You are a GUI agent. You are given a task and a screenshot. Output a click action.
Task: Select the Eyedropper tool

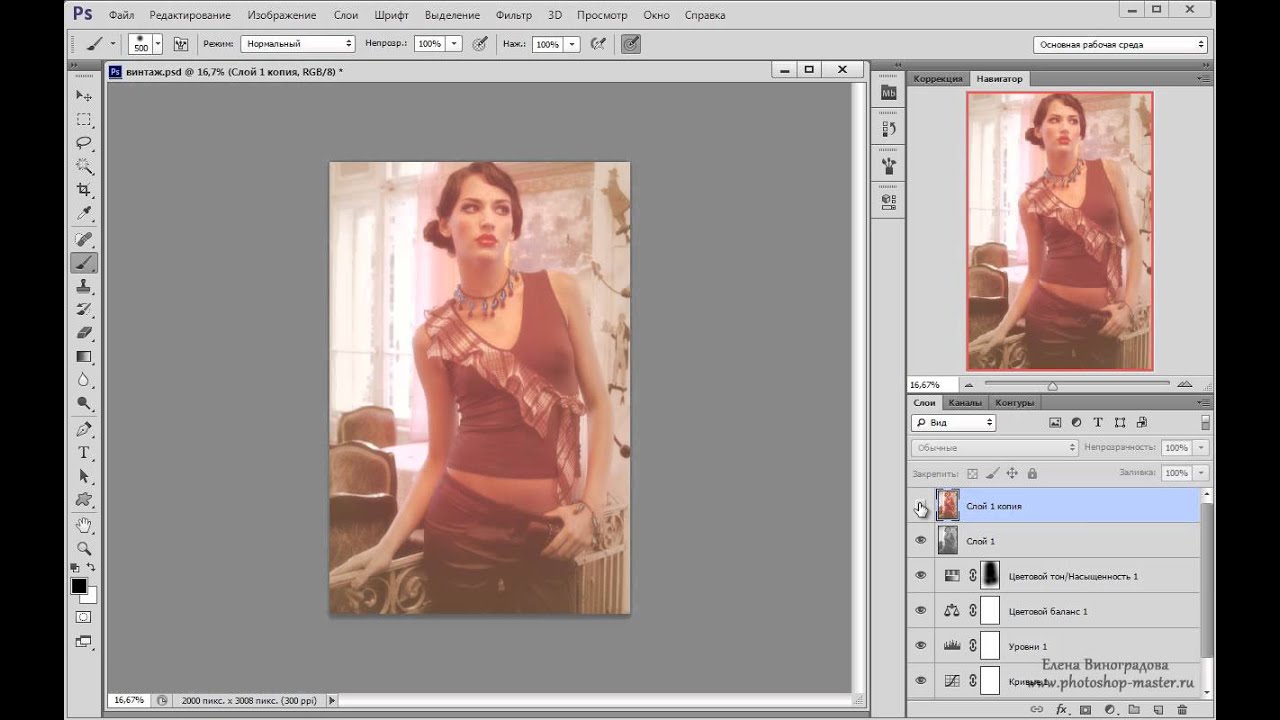click(x=84, y=214)
